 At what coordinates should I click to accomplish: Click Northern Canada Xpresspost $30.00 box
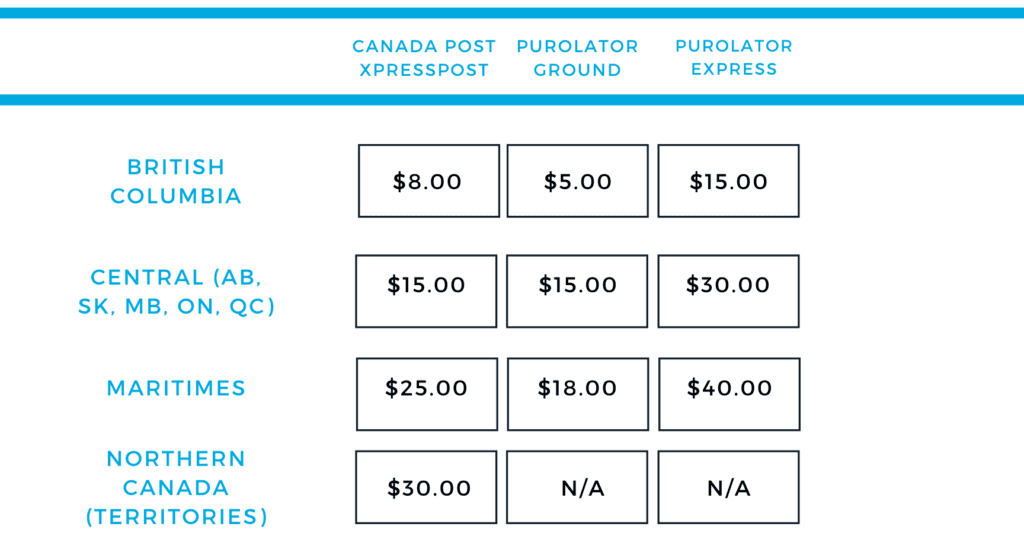click(426, 487)
